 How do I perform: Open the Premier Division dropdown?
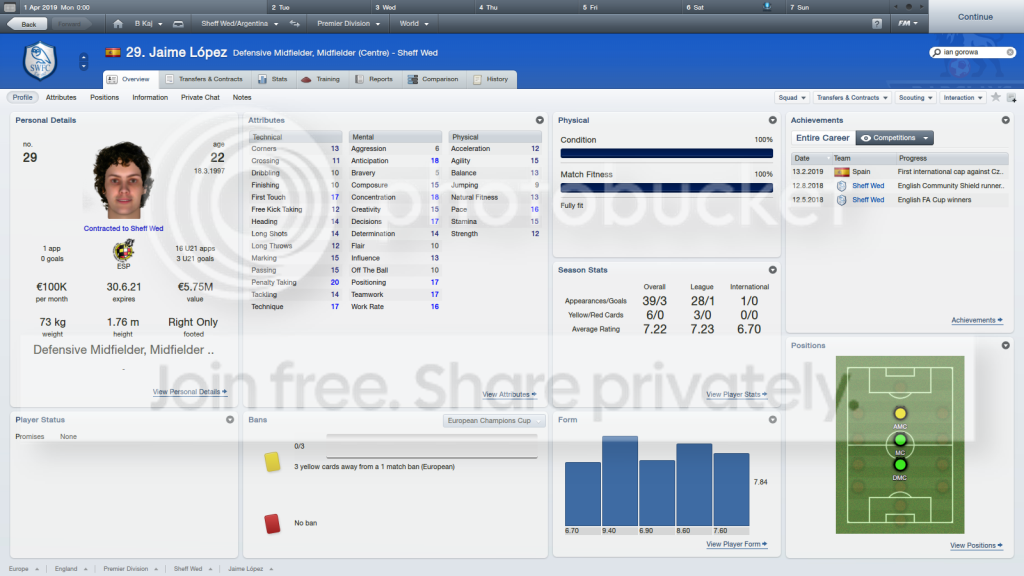tap(348, 24)
